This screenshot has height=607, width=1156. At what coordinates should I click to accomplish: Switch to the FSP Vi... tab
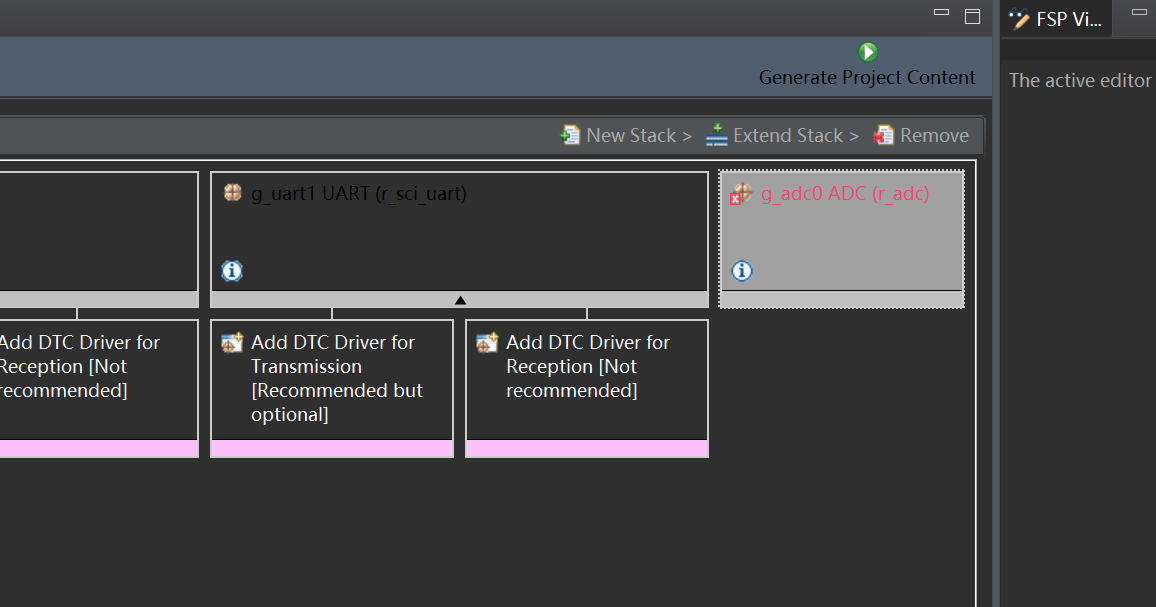pos(1056,19)
